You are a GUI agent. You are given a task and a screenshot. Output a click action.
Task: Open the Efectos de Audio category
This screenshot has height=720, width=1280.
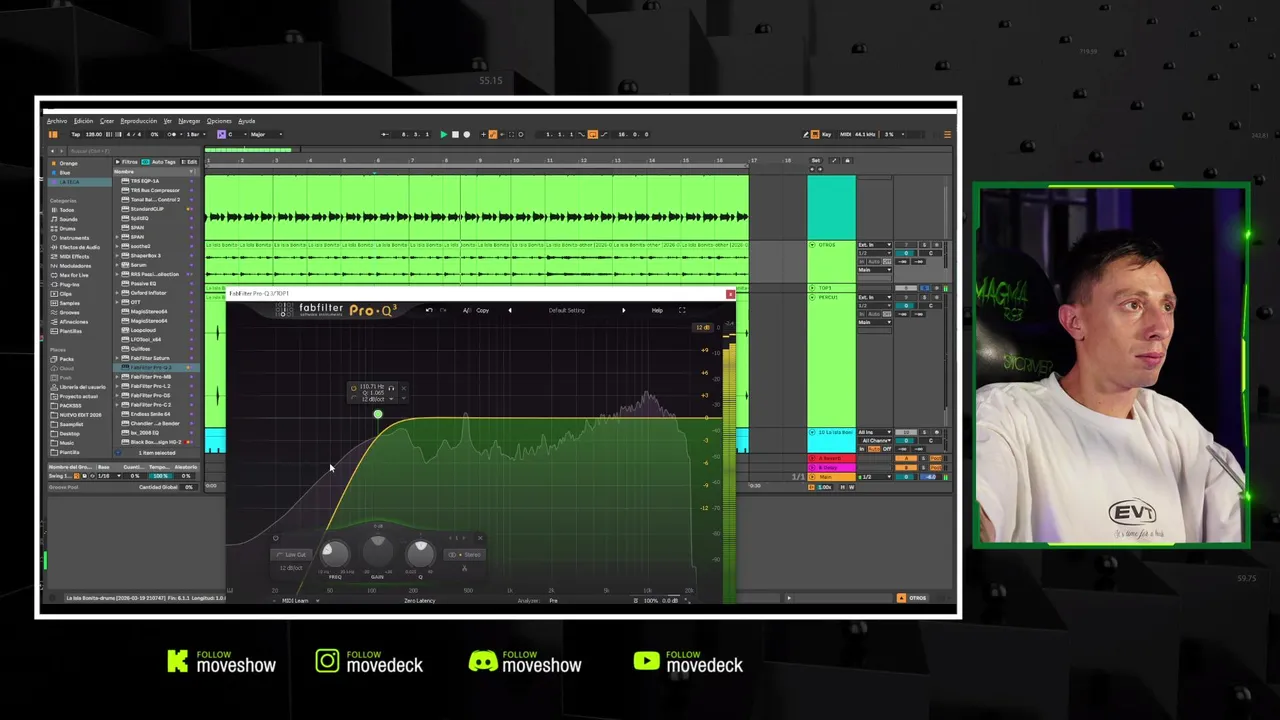tap(77, 247)
